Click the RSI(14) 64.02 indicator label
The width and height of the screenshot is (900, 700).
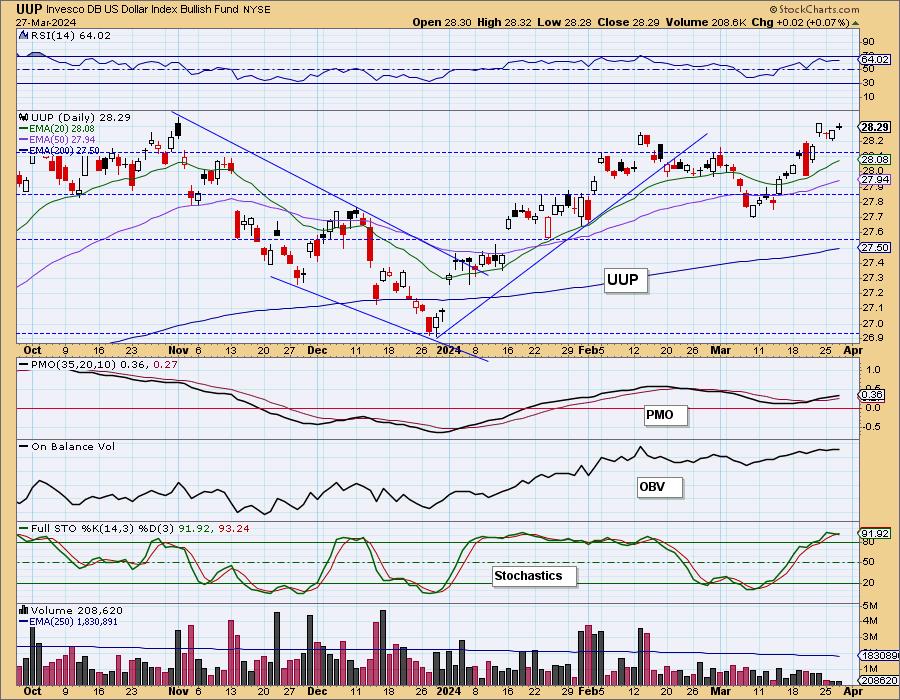(x=70, y=35)
